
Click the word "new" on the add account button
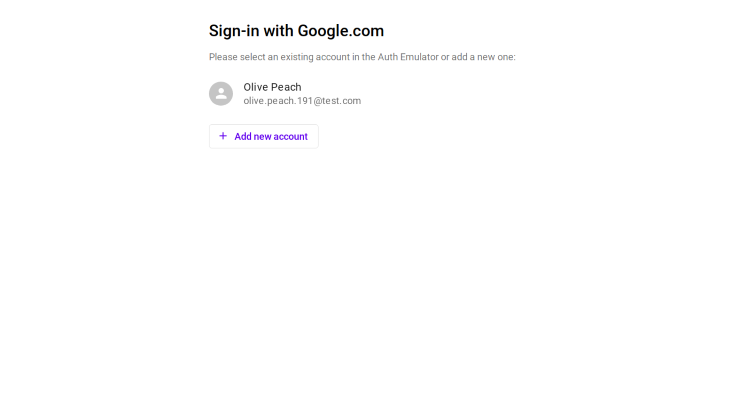[x=264, y=136]
